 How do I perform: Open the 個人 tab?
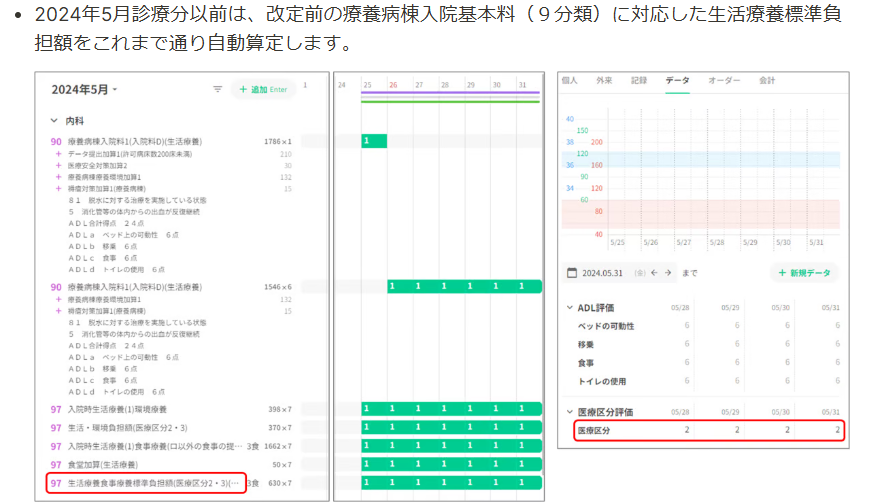point(569,81)
